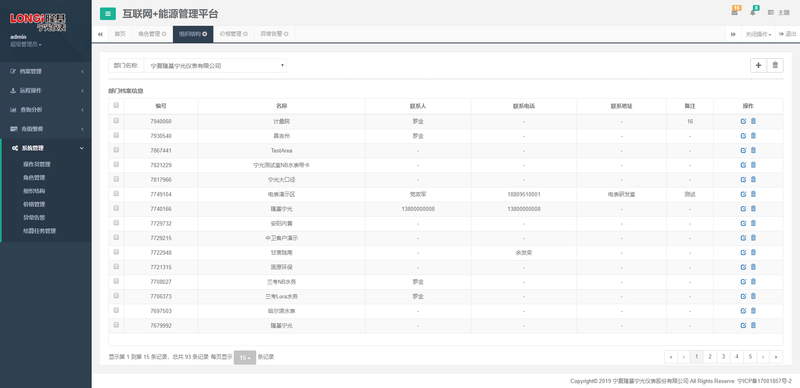Screen dimensions: 800x388
Task: Switch to the 角色管理 tab
Action: 152,34
